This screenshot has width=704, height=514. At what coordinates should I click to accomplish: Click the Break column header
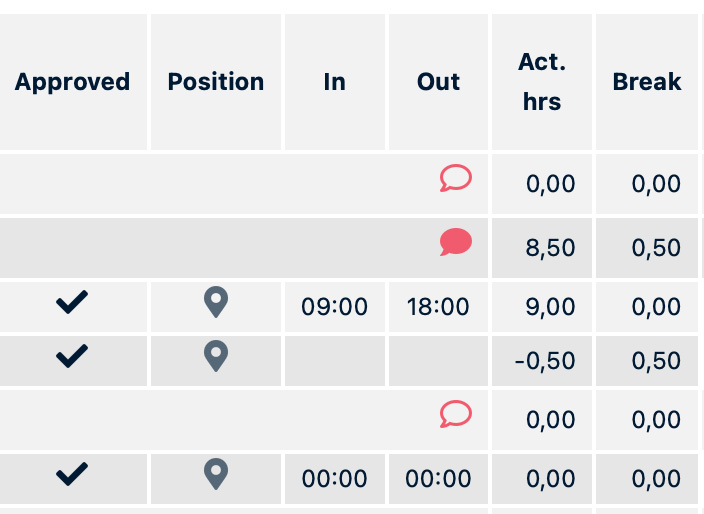[647, 82]
